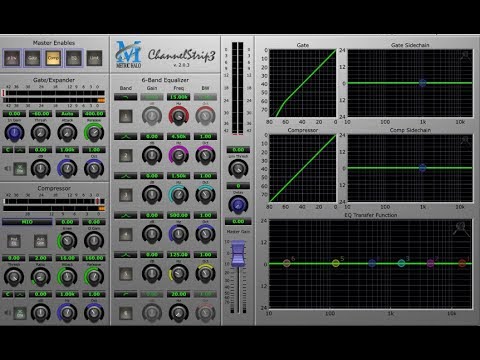Click the compressor Post EQ button
This screenshot has width=480, height=360.
(x=14, y=241)
